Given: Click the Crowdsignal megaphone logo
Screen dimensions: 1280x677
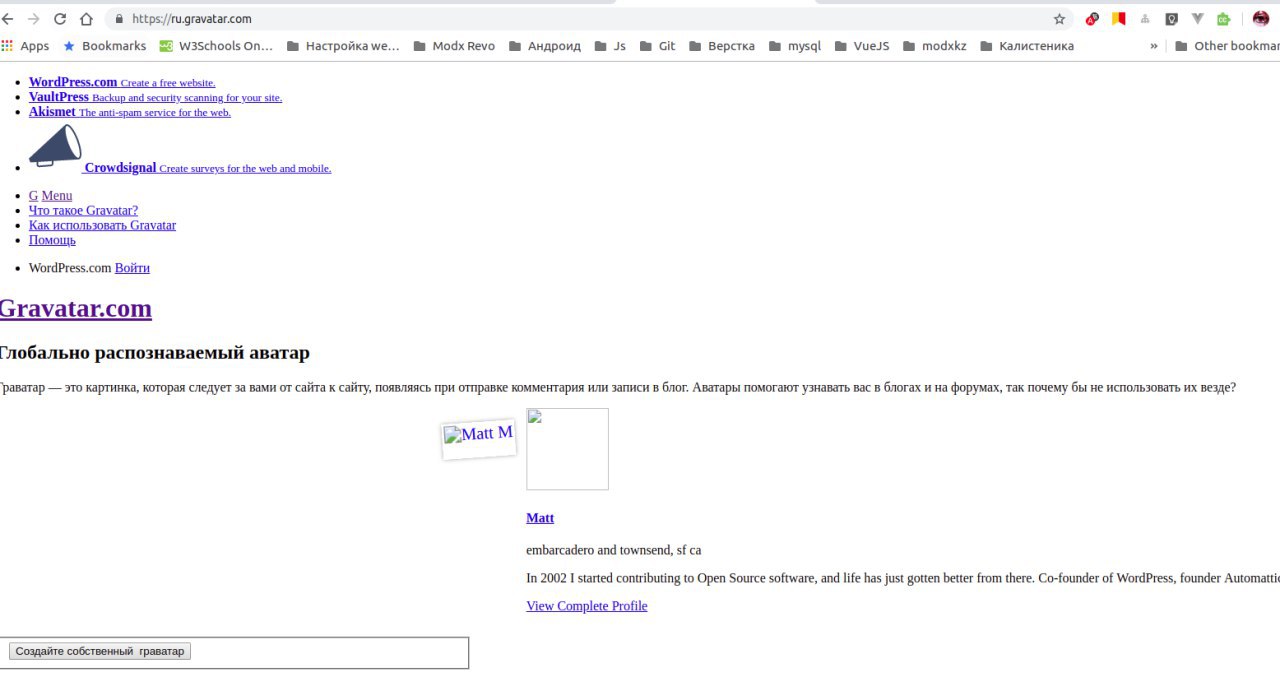Looking at the screenshot, I should click(55, 147).
